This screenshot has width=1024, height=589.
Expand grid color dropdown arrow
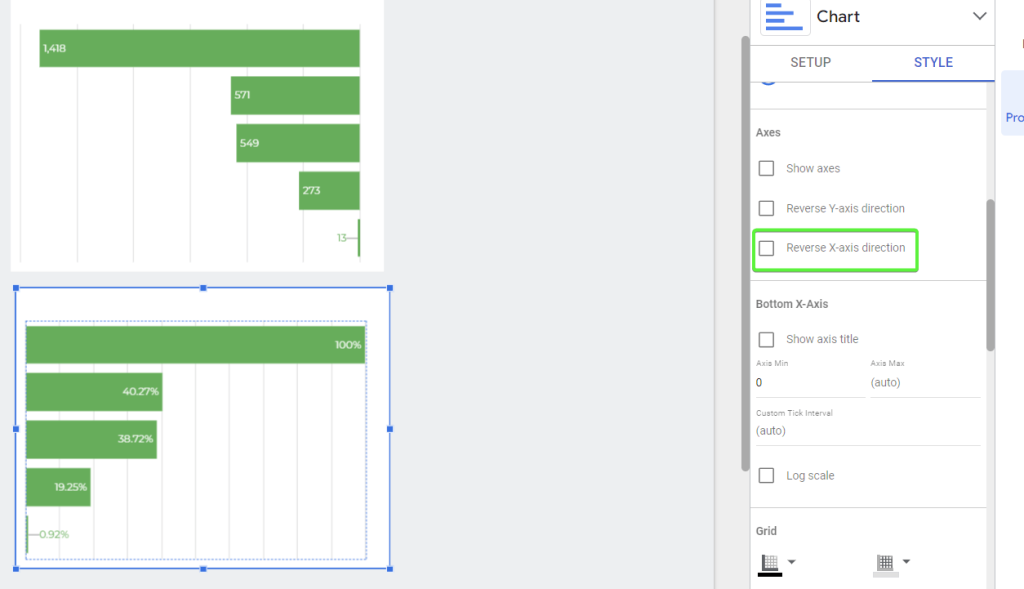(x=906, y=562)
